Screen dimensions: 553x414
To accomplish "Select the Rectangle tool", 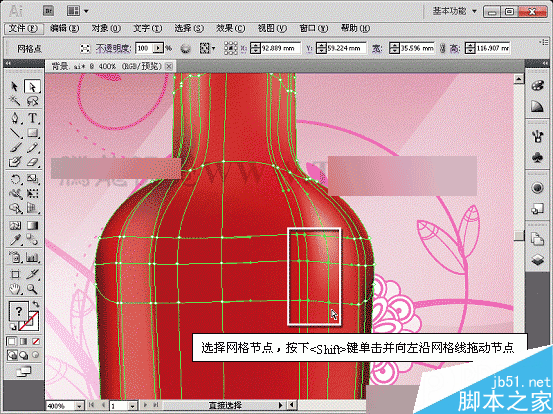I will tap(32, 133).
